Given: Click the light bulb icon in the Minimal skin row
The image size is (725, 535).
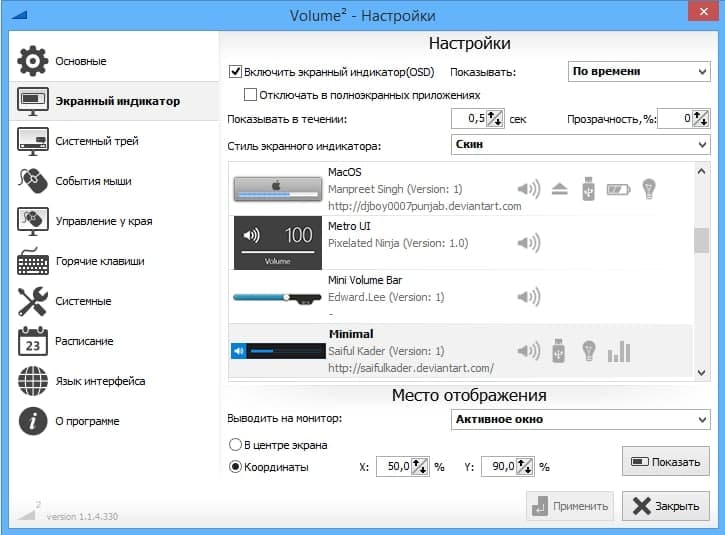Looking at the screenshot, I should coord(589,351).
